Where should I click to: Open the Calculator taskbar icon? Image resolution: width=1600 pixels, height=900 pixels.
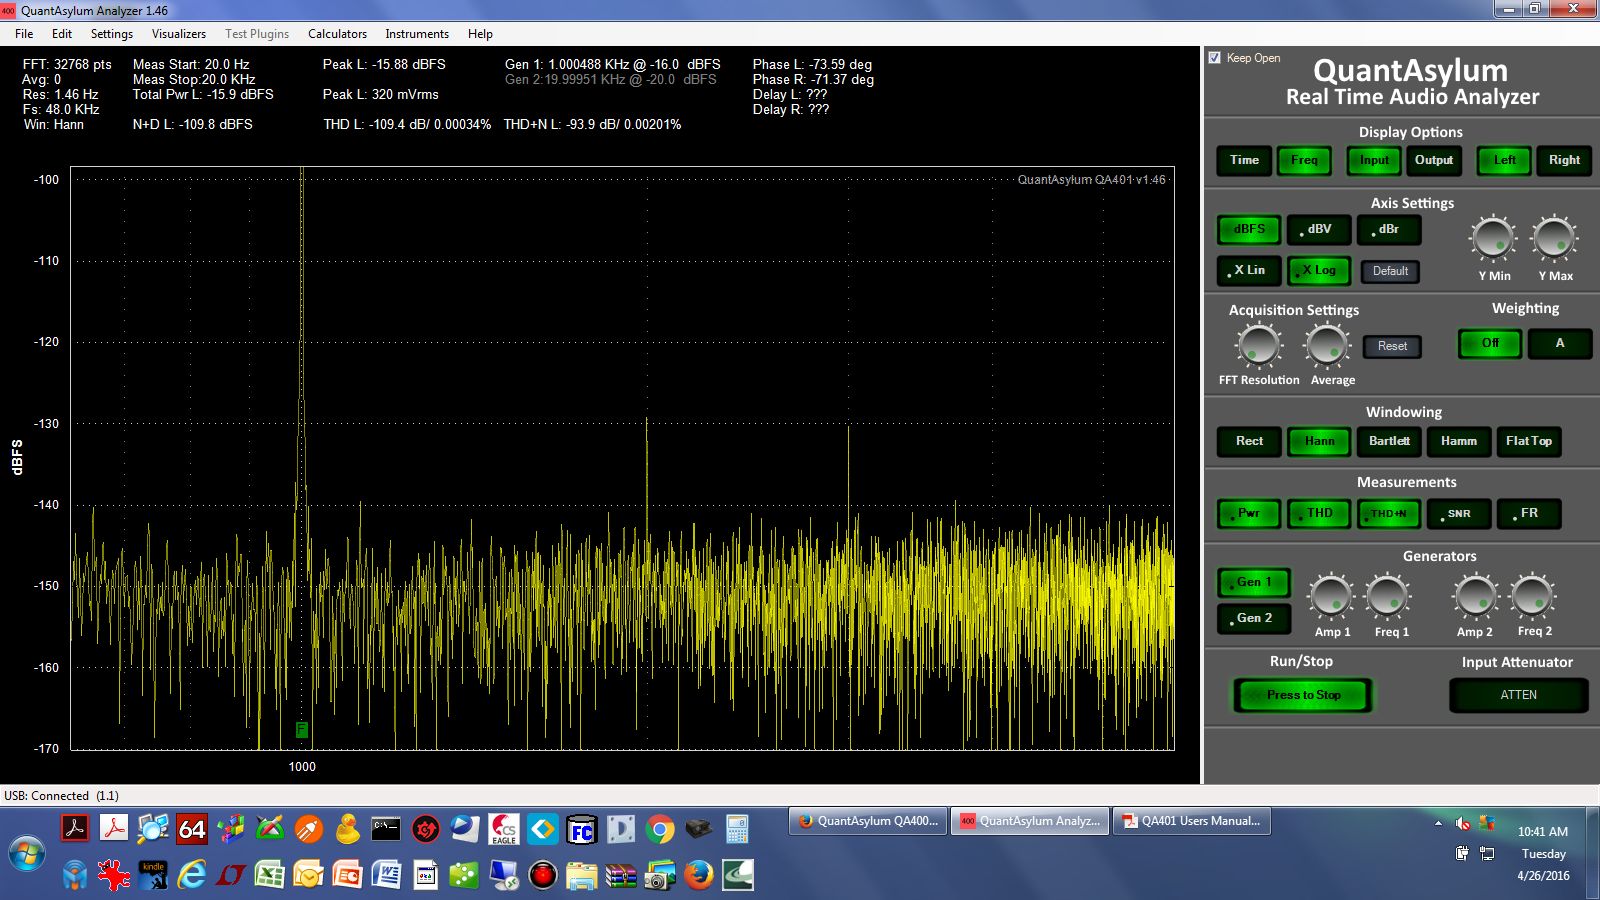[x=737, y=829]
